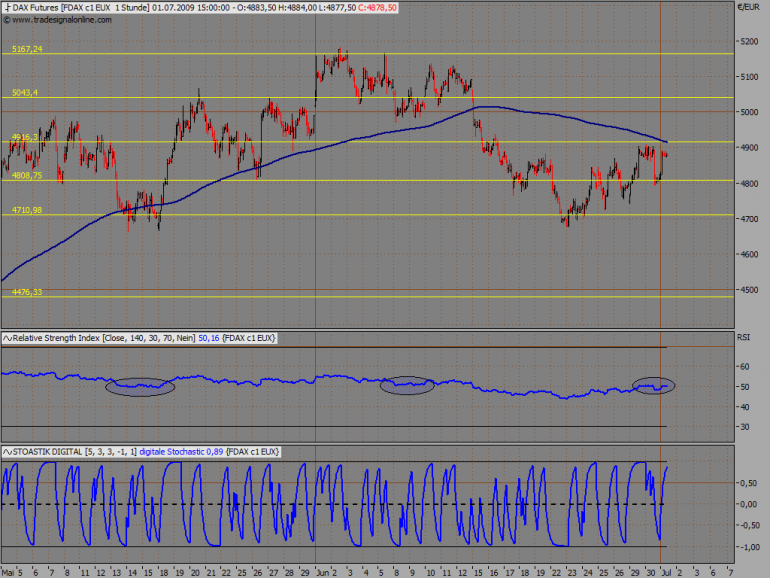
Task: Click the bar chart icon before DAX Futures title
Action: pyautogui.click(x=7, y=8)
